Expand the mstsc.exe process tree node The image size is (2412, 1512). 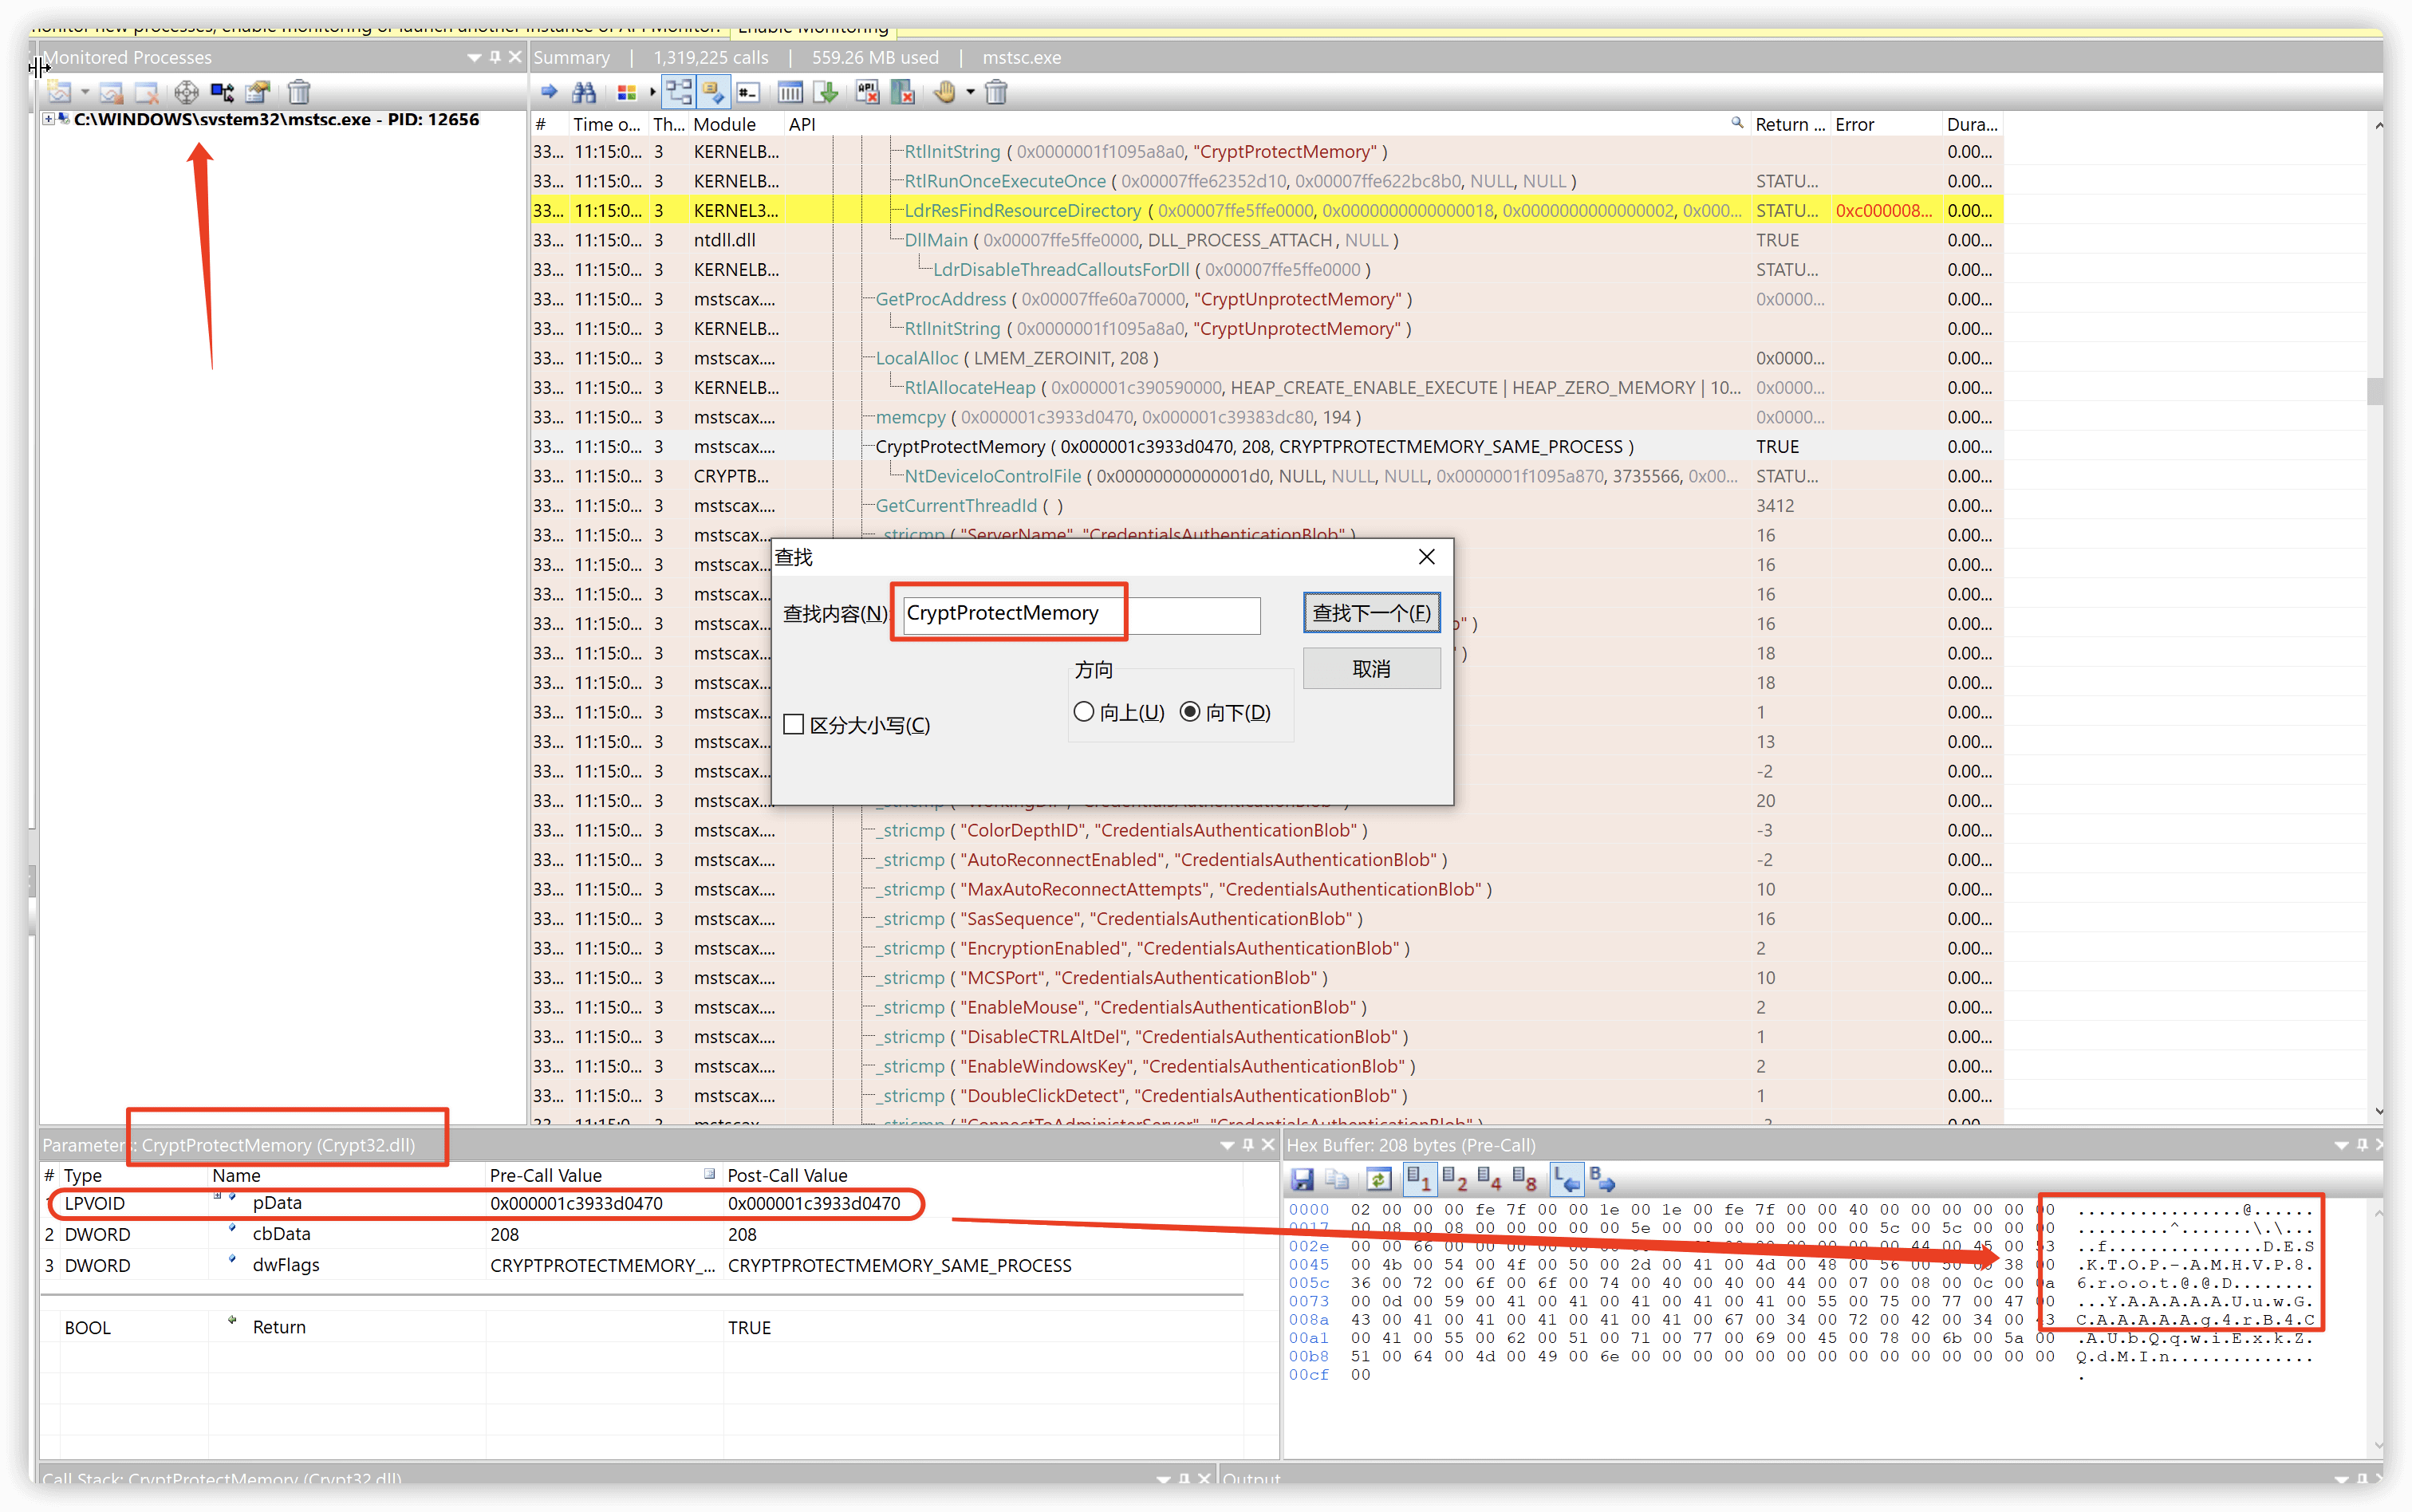click(48, 119)
